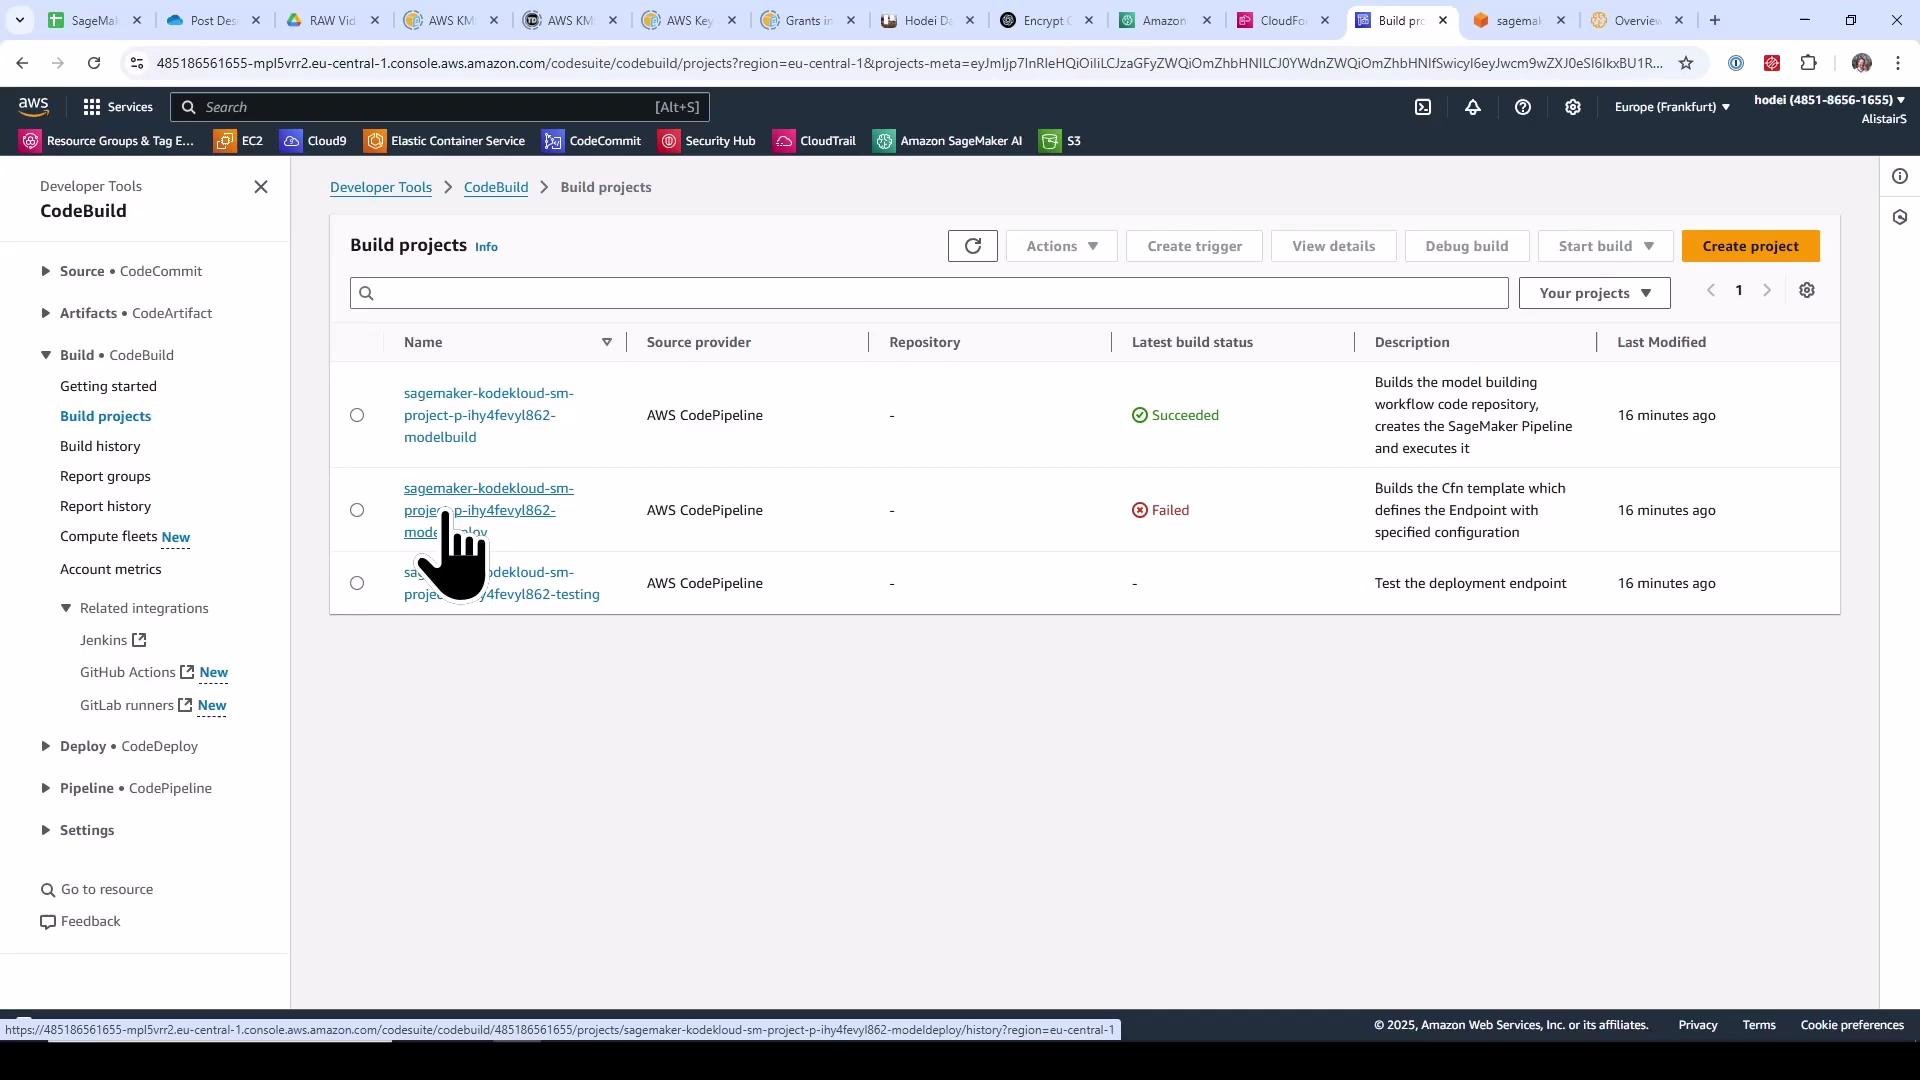Open Security Hub shortcut

coord(707,141)
